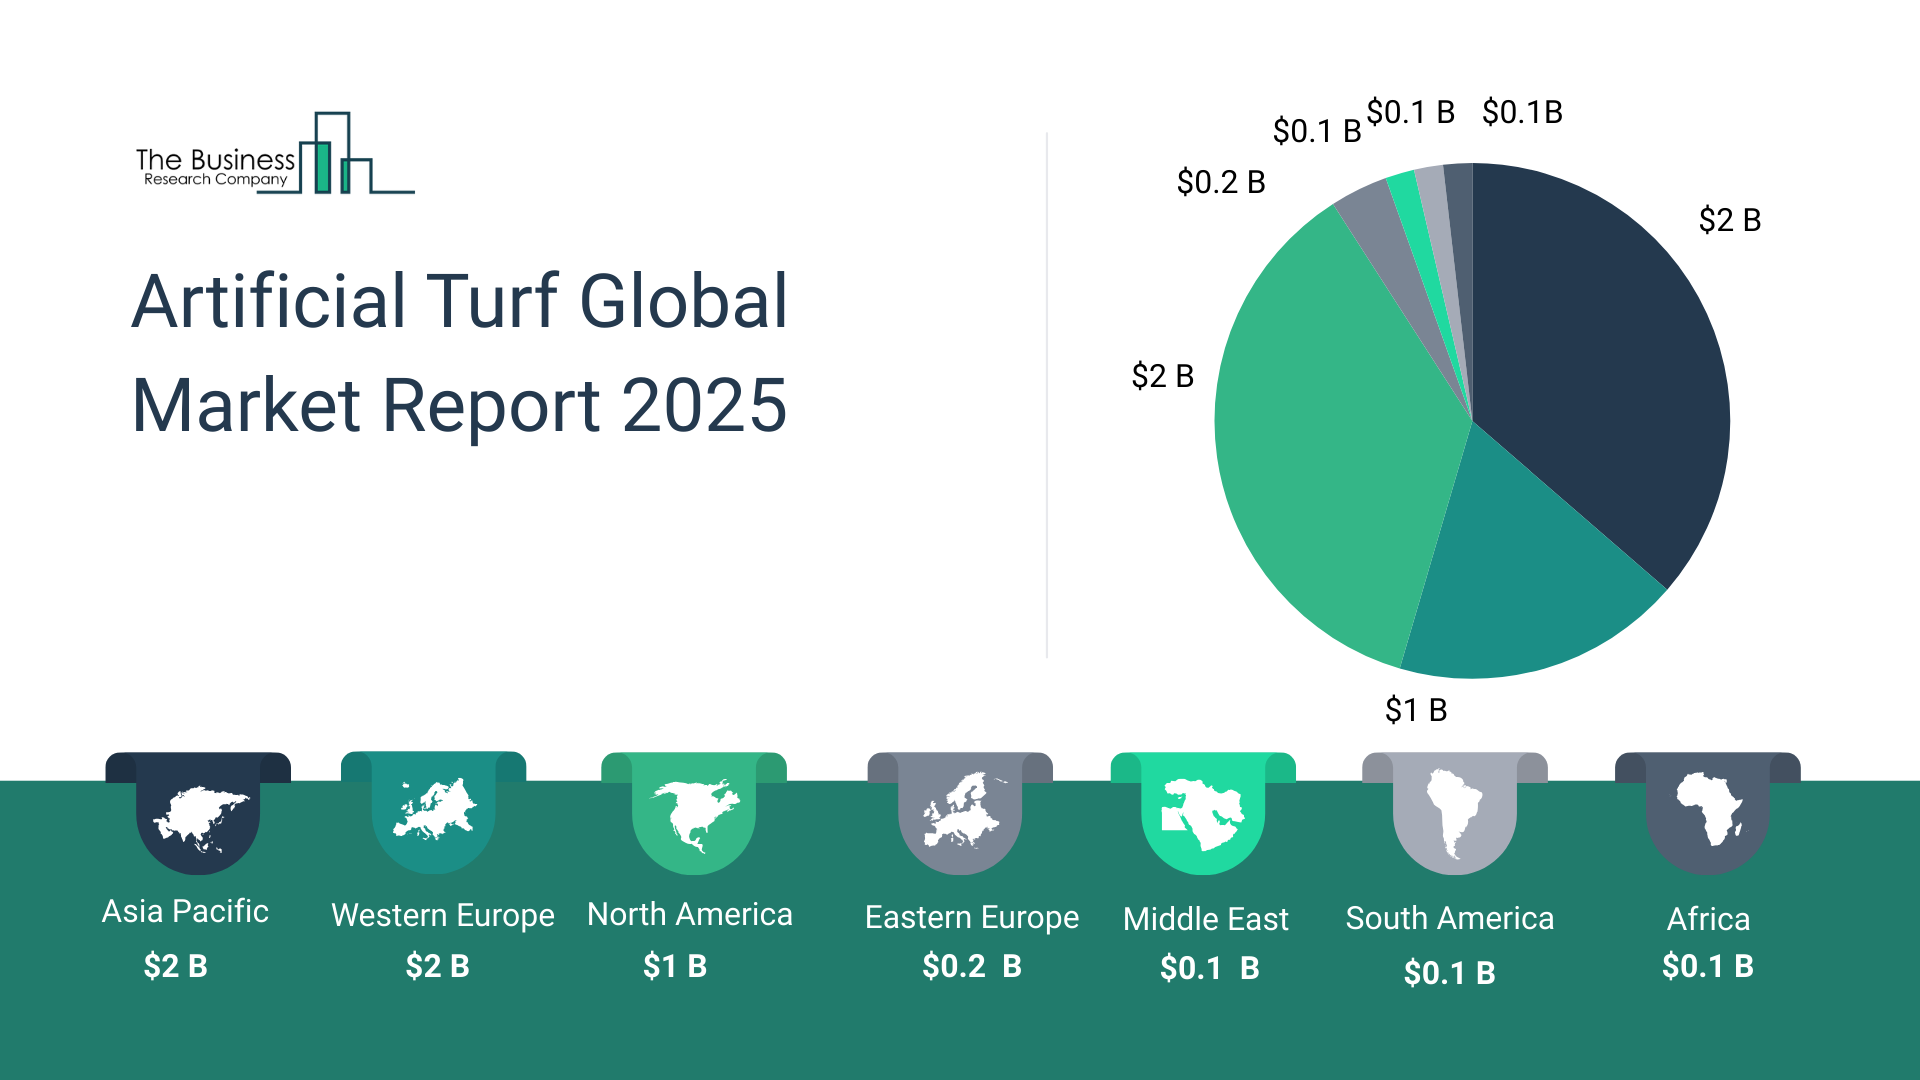Click the North America label
Screen dimensions: 1920x1080
pos(689,914)
